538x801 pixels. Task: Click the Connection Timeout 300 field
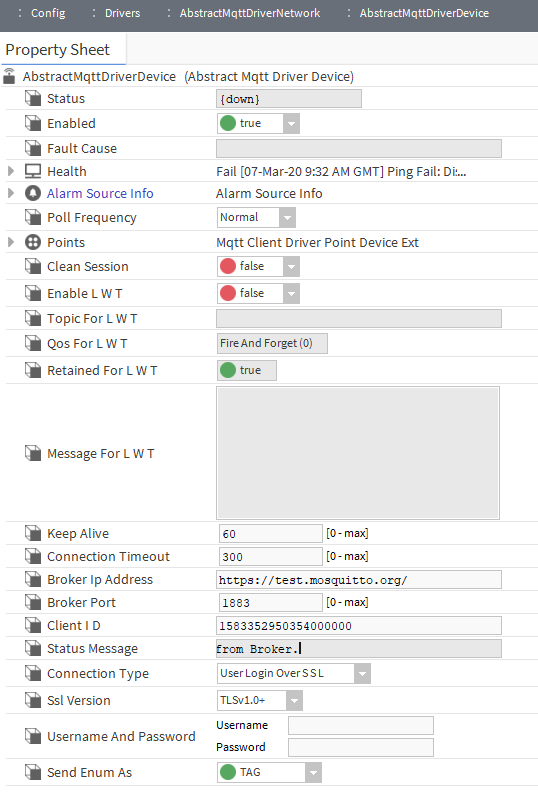[x=271, y=556]
